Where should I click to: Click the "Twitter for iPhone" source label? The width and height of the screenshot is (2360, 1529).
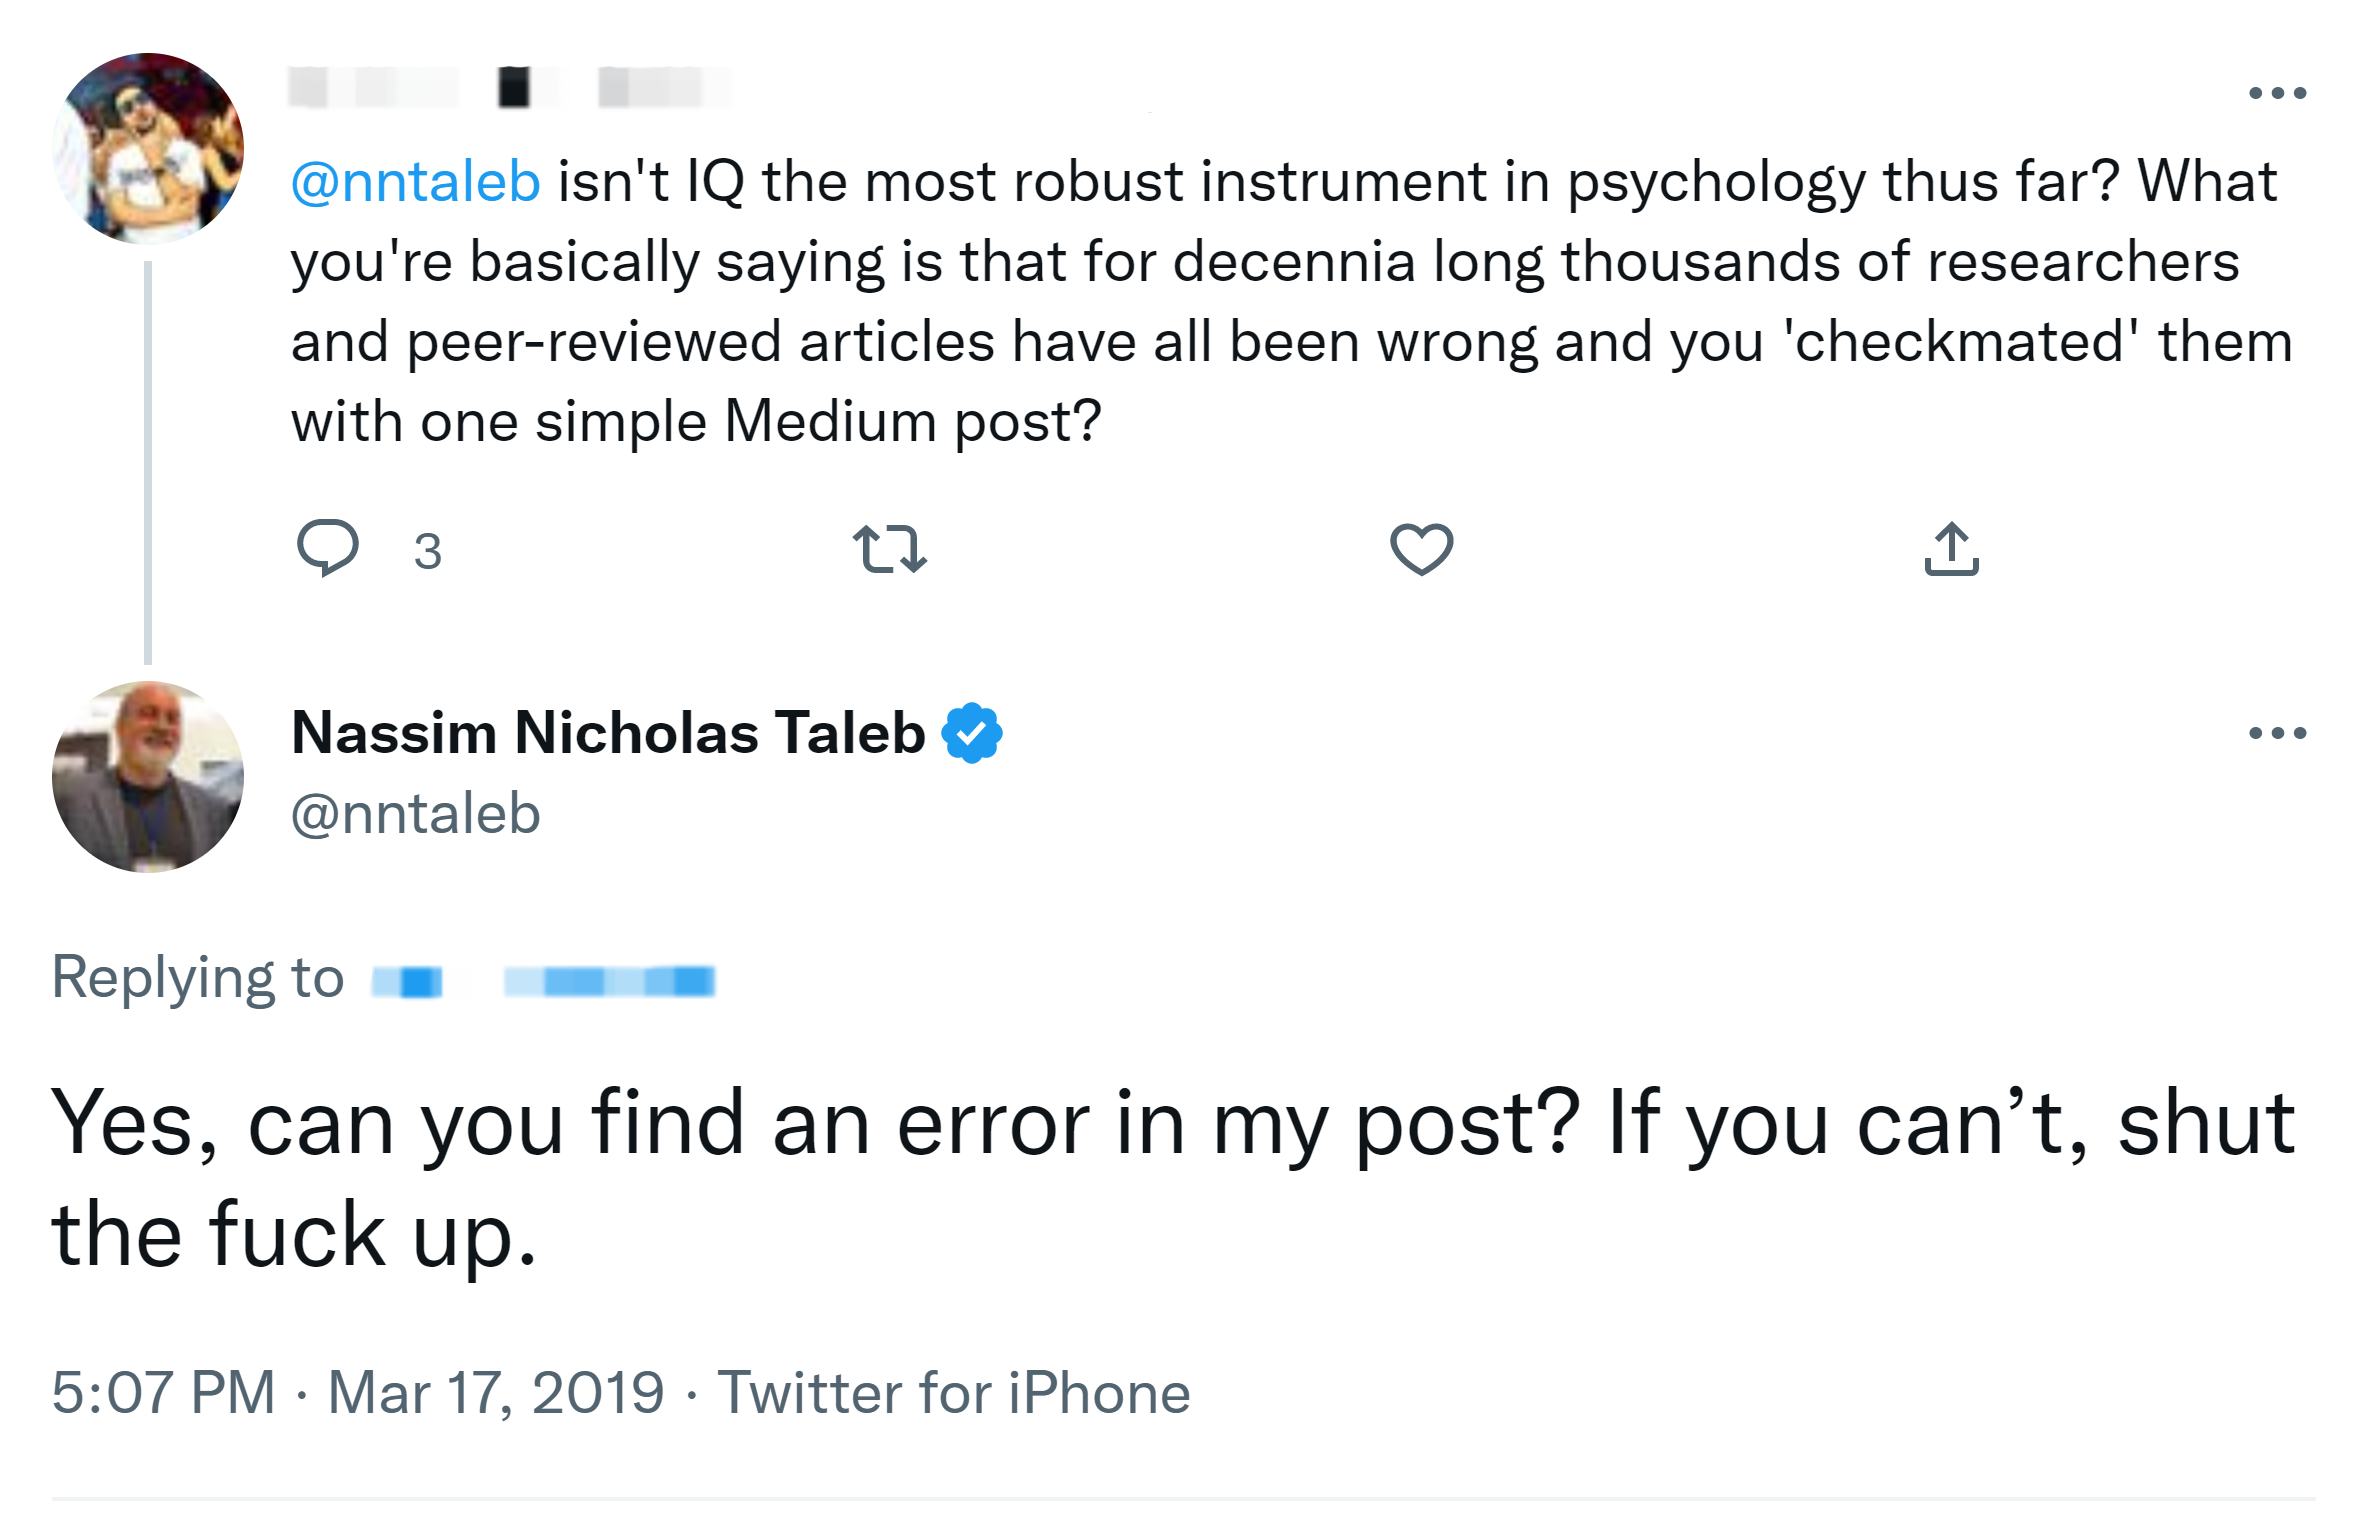(x=953, y=1392)
